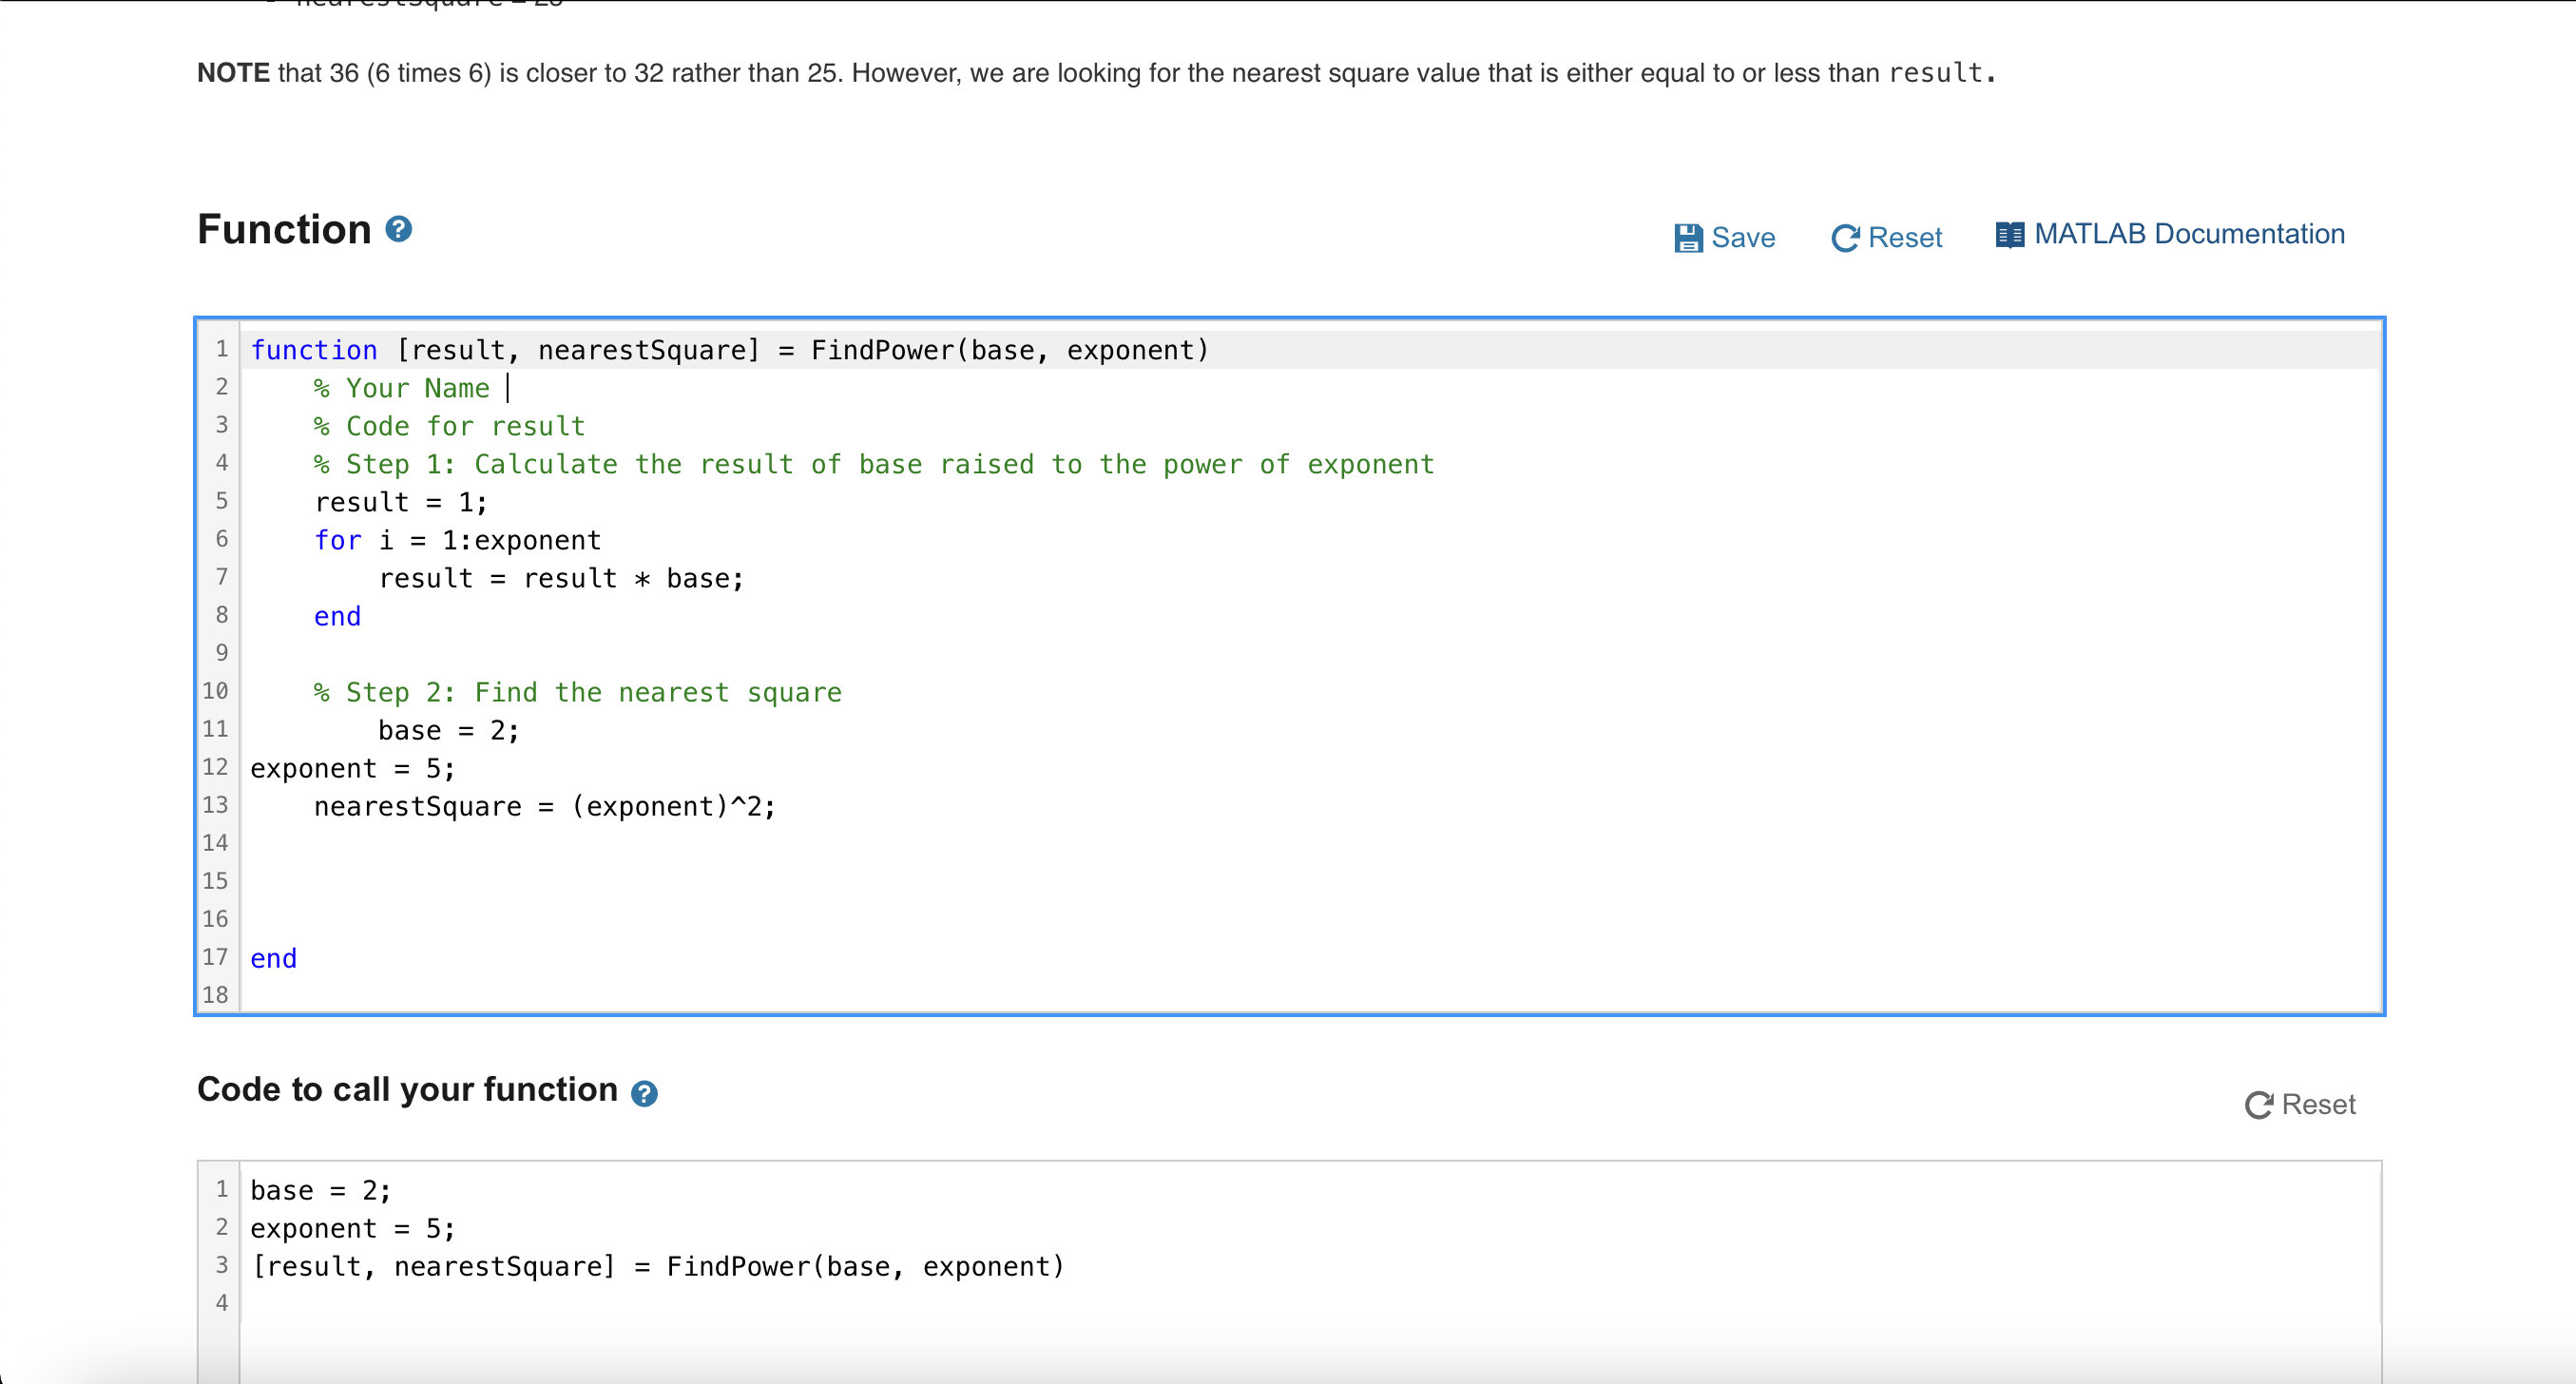
Task: Click the % Your Name comment line
Action: pos(401,388)
